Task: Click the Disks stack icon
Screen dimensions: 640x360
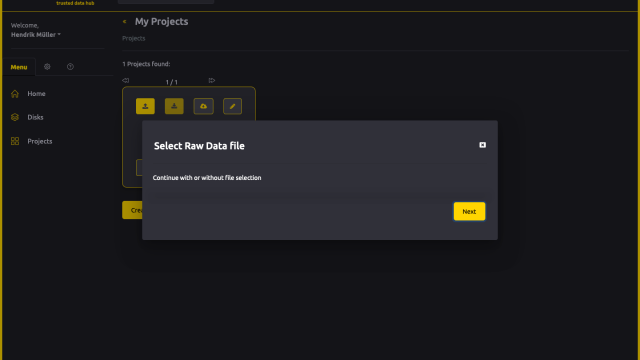Action: (15, 117)
